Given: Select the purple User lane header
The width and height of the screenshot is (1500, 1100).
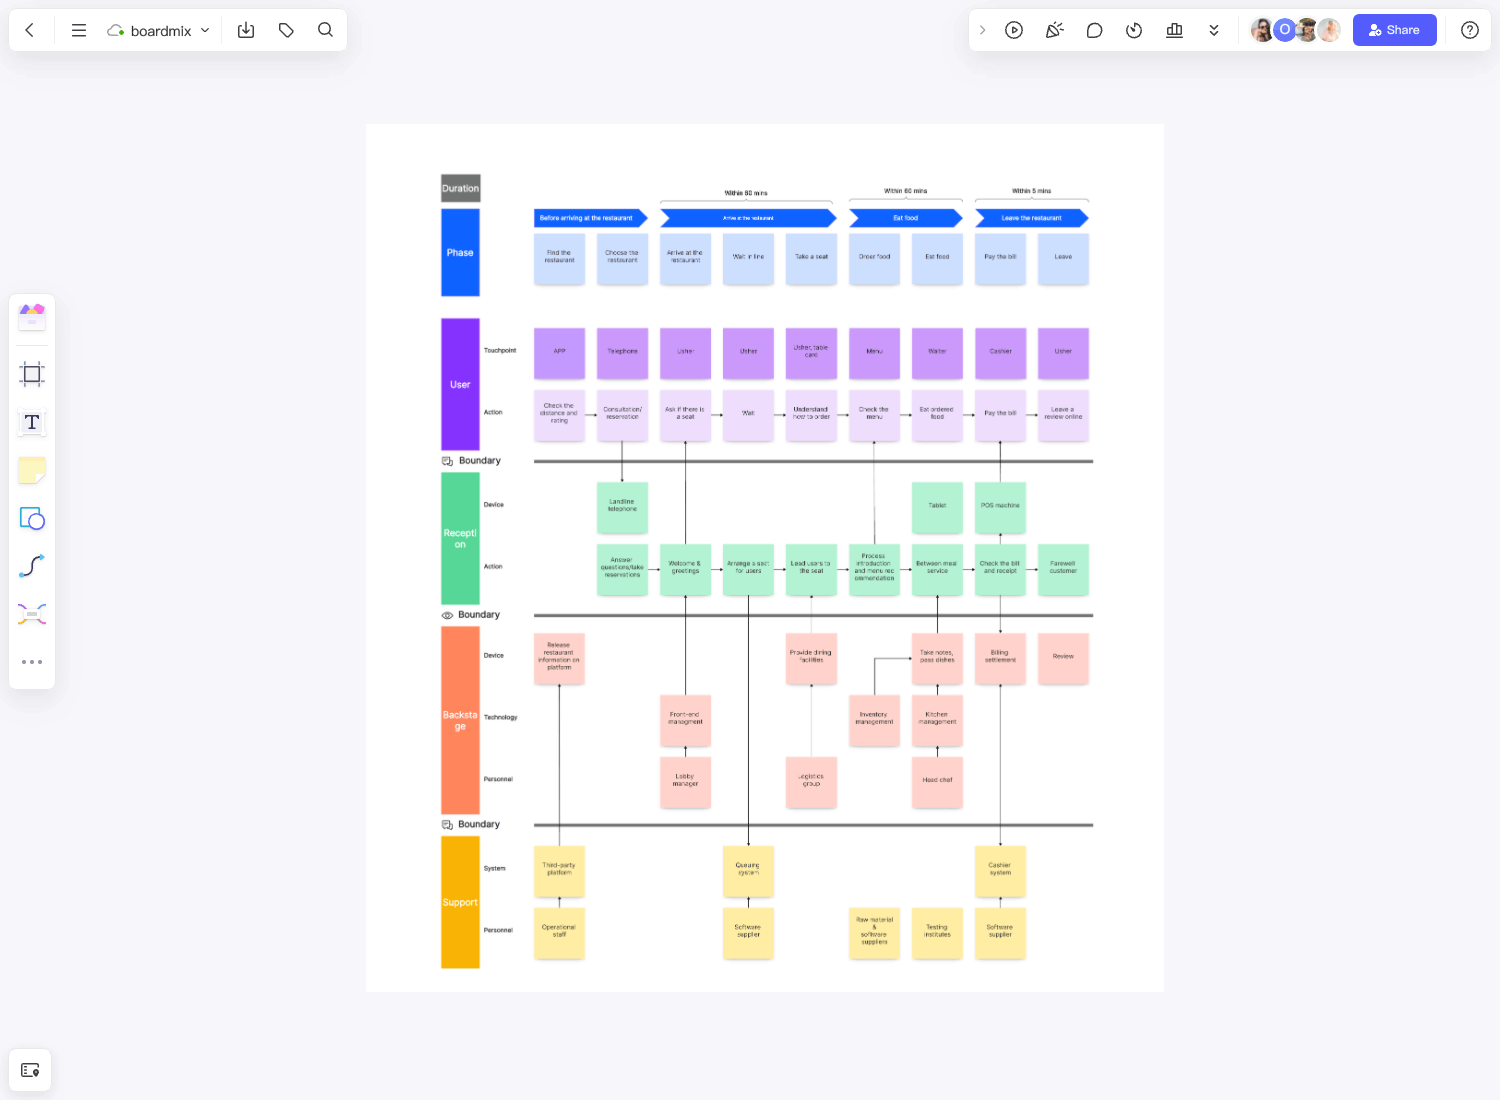Looking at the screenshot, I should pos(460,384).
